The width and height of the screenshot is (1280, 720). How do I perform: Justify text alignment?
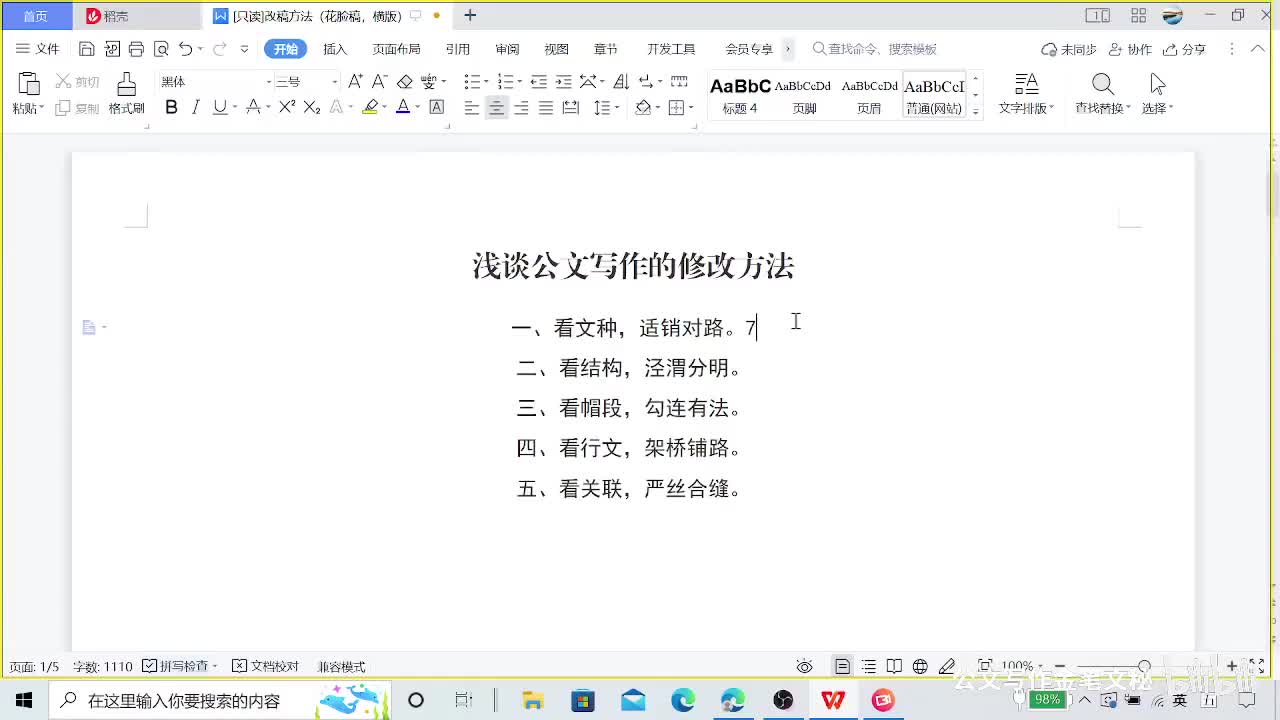[546, 107]
